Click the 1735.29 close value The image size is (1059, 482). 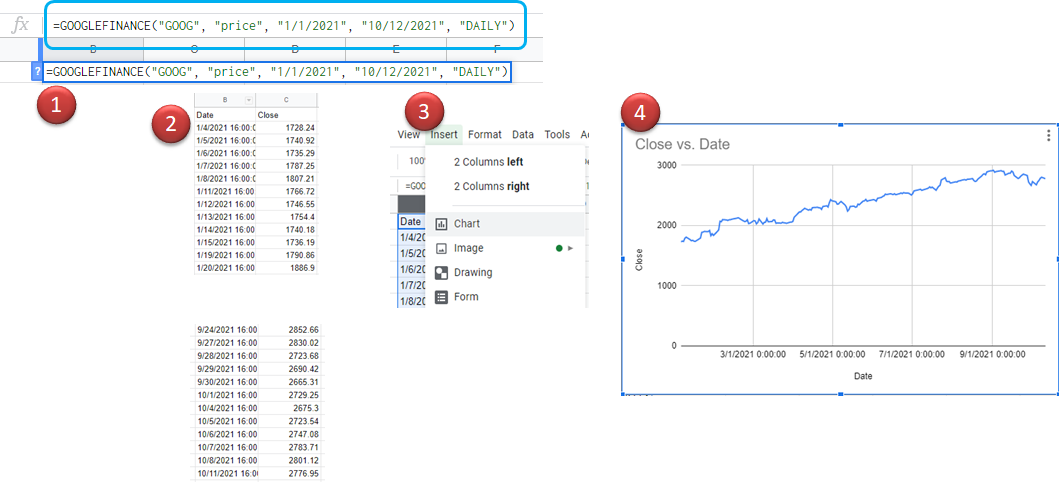(301, 153)
